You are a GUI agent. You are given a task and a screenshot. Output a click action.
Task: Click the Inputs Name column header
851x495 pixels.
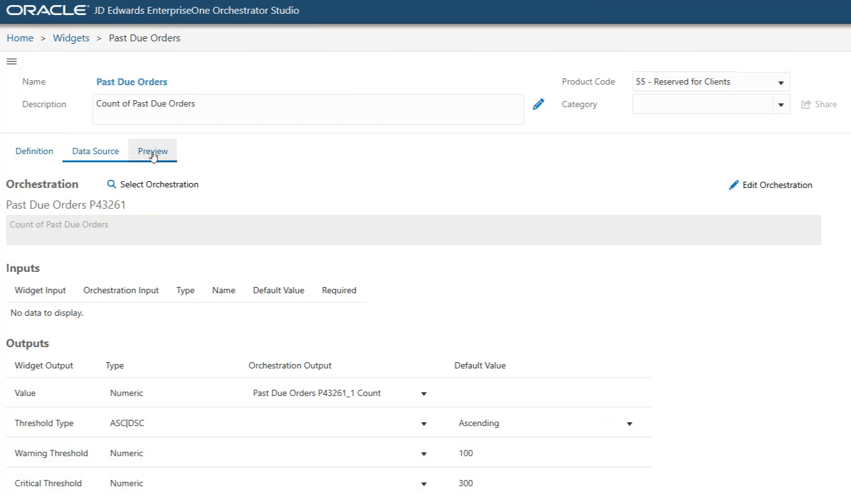(x=224, y=290)
